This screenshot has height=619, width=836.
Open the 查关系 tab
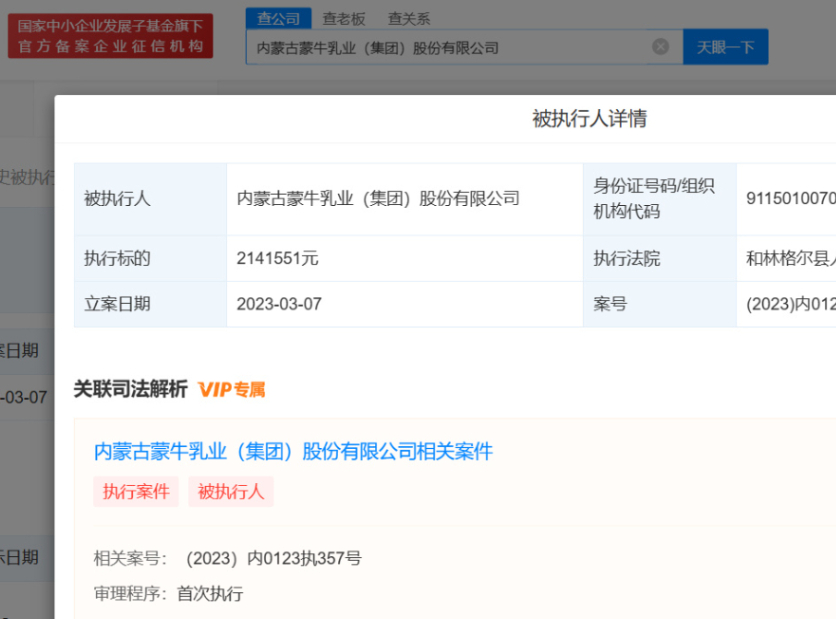pos(409,18)
